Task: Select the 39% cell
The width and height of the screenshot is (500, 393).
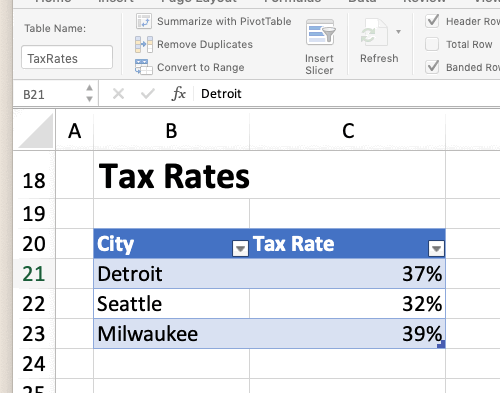Action: pyautogui.click(x=348, y=334)
